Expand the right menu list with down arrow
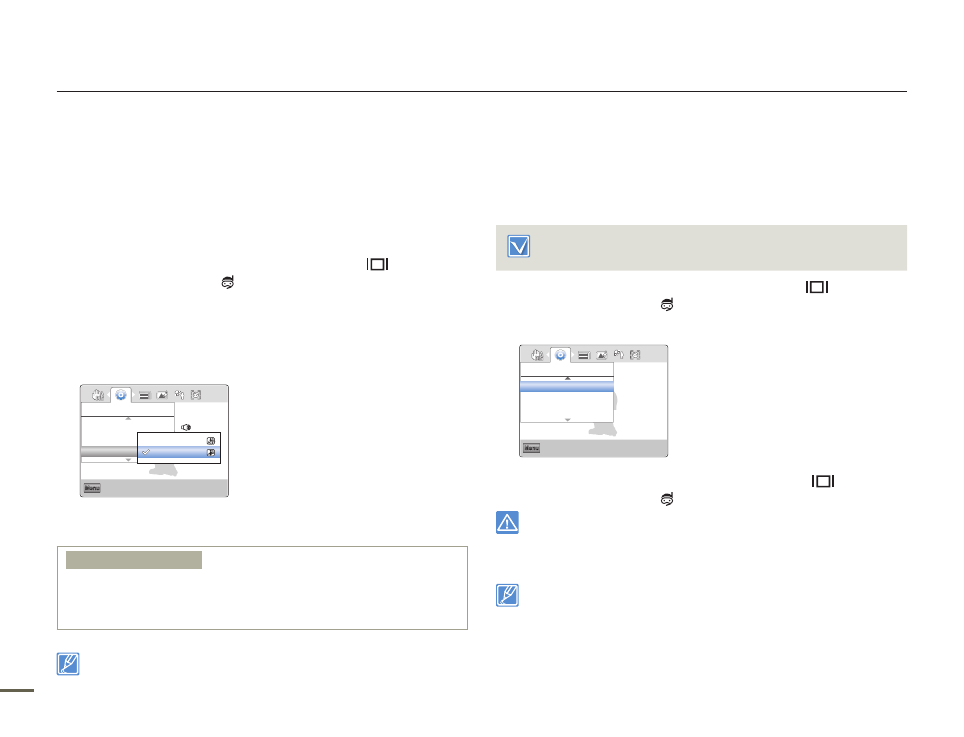Image resolution: width=964 pixels, height=737 pixels. pos(567,420)
